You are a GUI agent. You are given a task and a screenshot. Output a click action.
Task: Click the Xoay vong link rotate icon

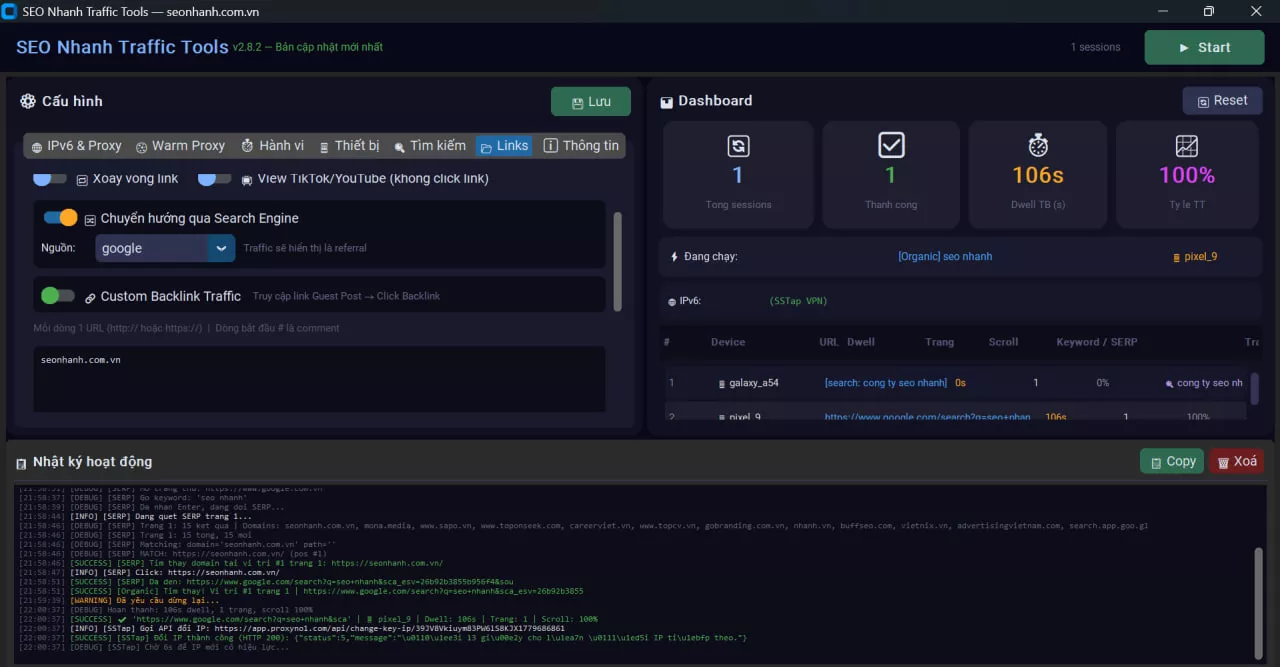[83, 179]
